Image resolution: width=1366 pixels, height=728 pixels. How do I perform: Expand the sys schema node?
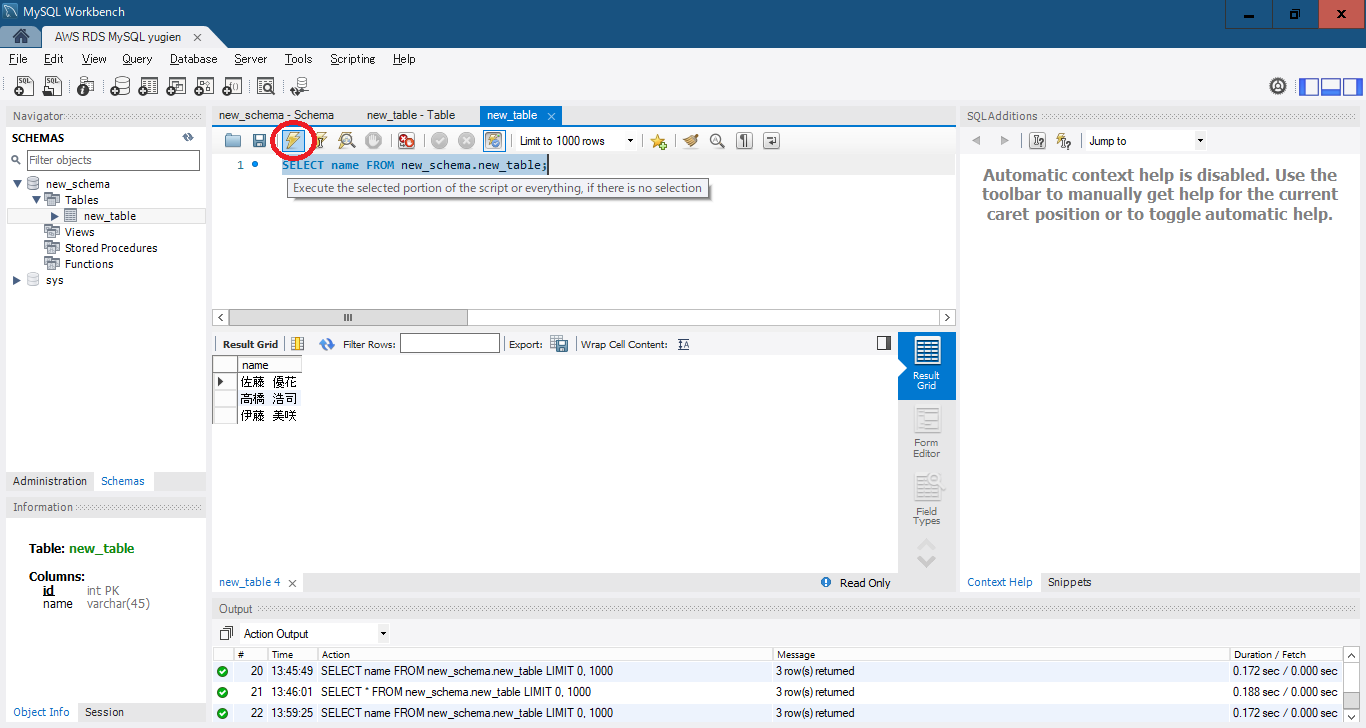pyautogui.click(x=17, y=280)
